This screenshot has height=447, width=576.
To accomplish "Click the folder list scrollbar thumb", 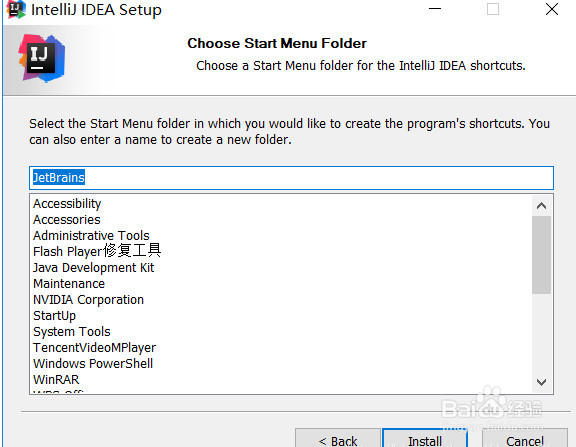I will pos(541,255).
